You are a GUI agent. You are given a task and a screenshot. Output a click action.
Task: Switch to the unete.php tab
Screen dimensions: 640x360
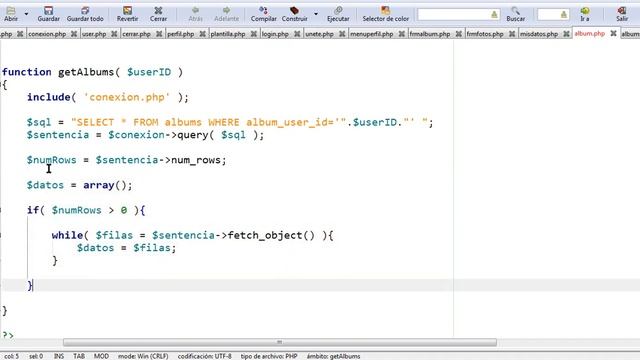320,34
